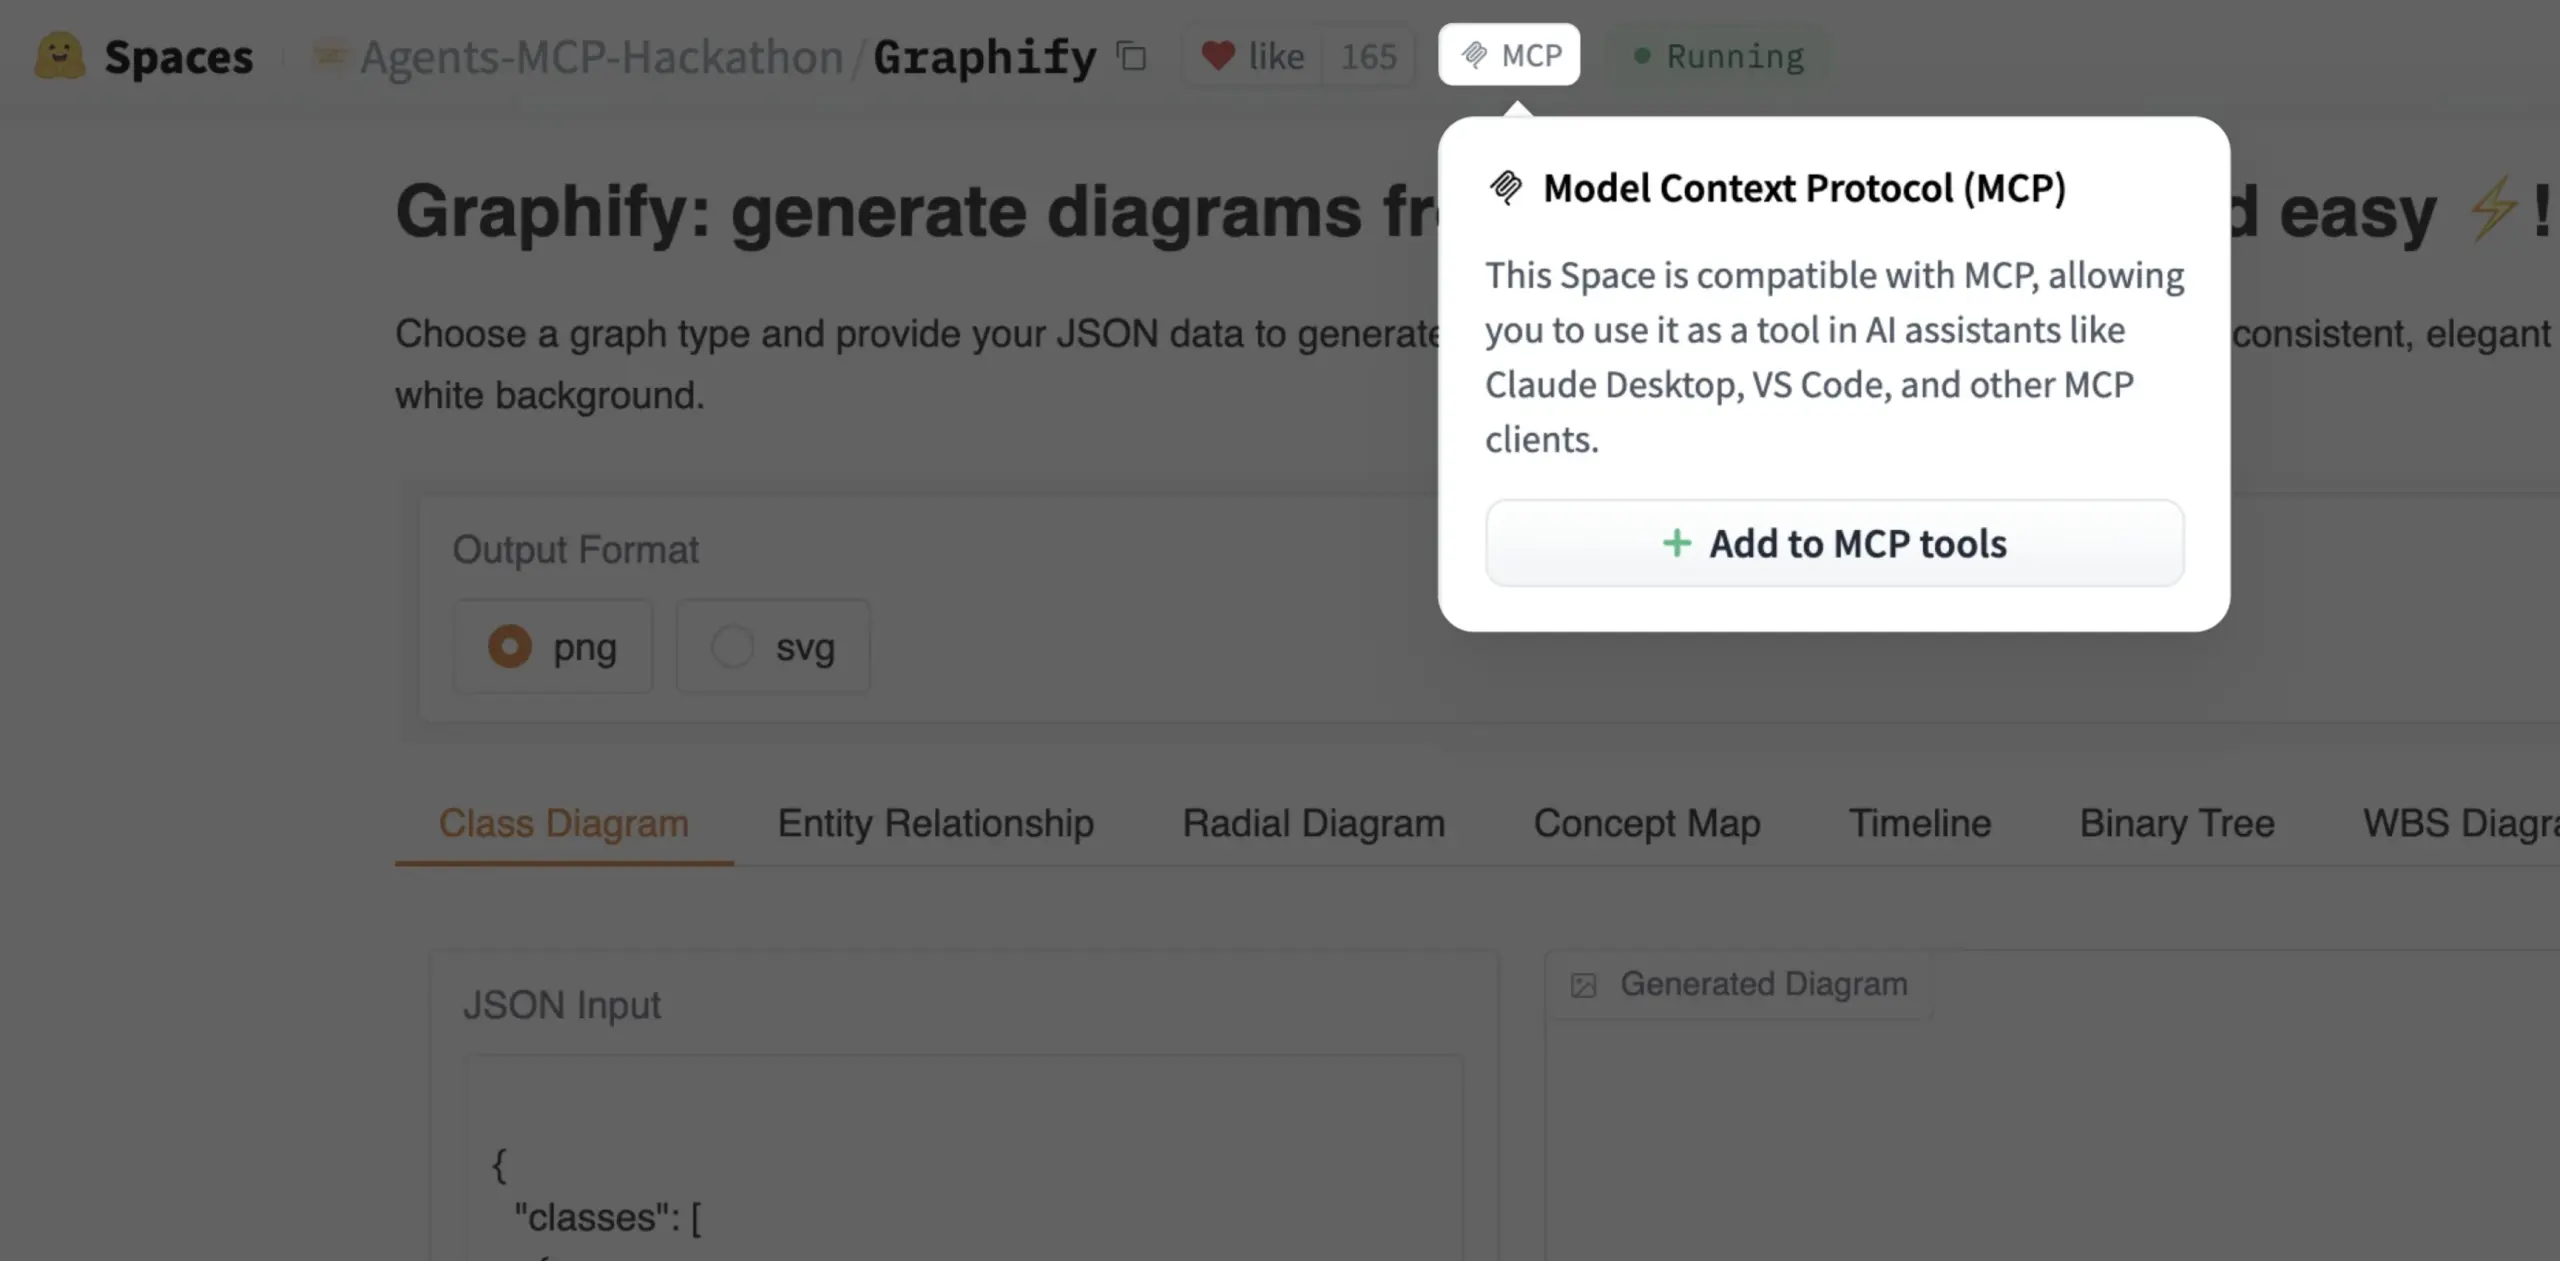Open the WBS Diagram tab
The image size is (2560, 1261).
point(2460,824)
